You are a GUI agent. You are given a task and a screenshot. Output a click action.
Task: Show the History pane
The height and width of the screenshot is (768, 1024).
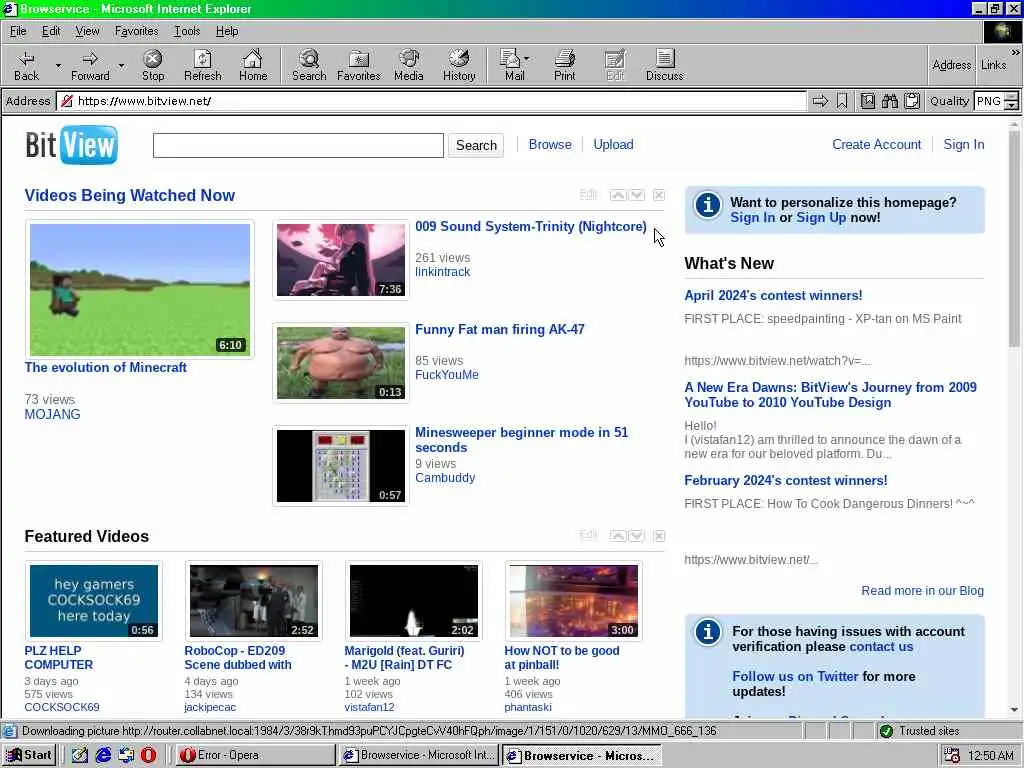coord(459,65)
